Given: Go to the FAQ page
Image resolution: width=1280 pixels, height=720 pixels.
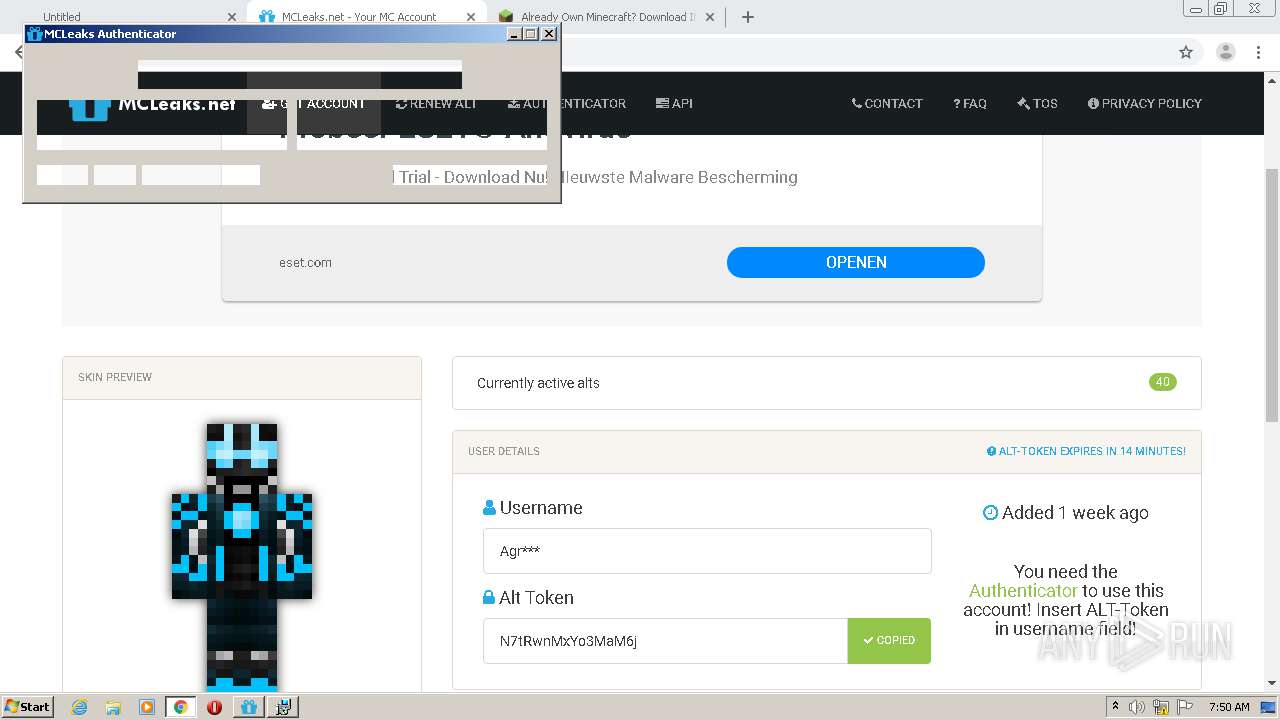Looking at the screenshot, I should pyautogui.click(x=970, y=103).
